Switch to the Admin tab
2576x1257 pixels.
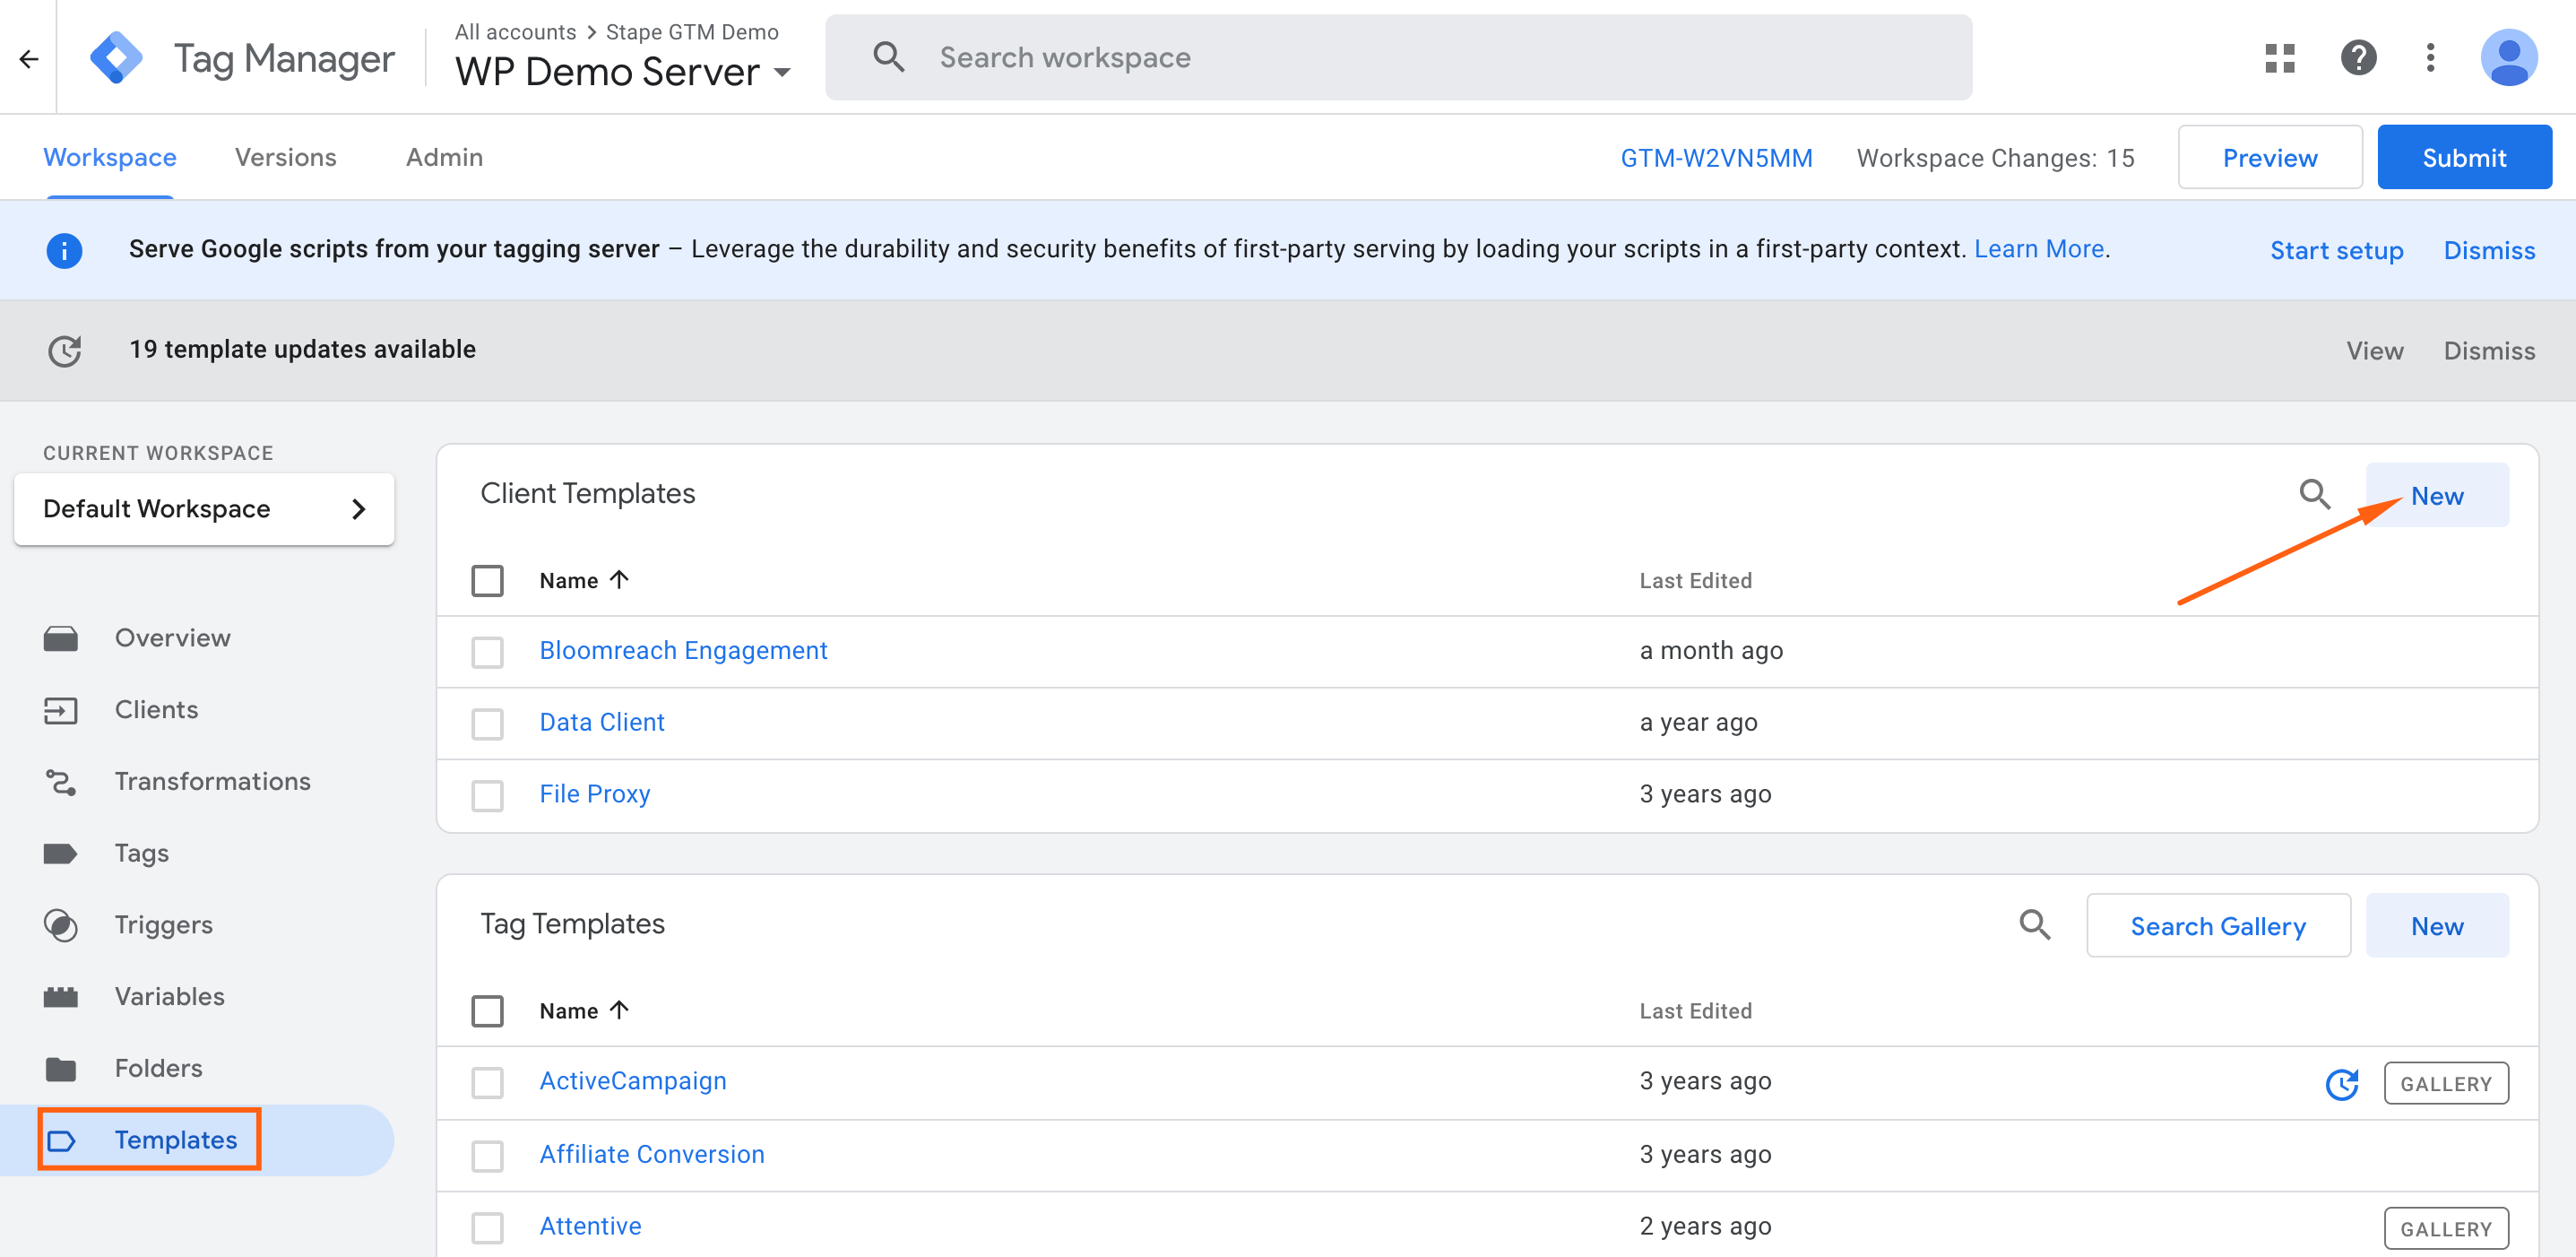pyautogui.click(x=444, y=158)
